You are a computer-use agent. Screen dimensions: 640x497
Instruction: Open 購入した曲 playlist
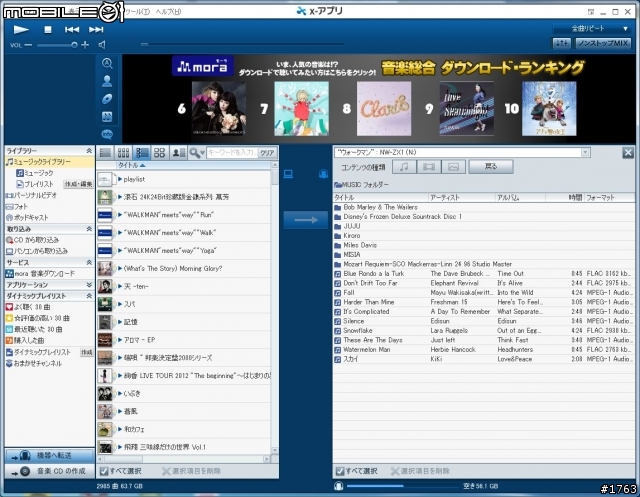[x=25, y=340]
